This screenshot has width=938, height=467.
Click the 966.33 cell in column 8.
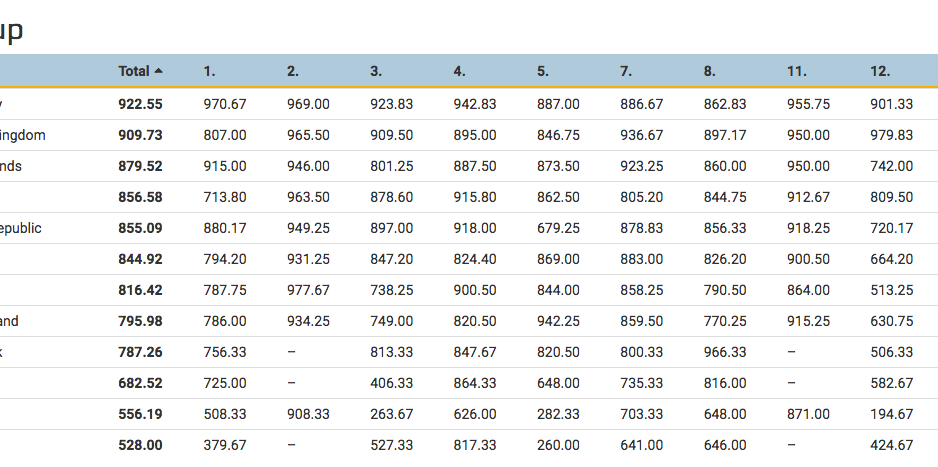[724, 352]
